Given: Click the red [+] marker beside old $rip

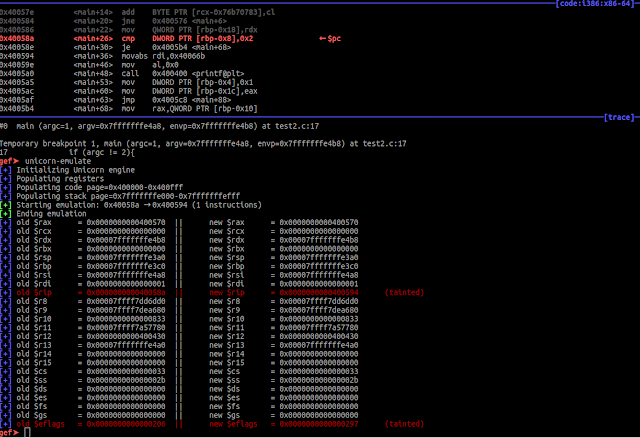Looking at the screenshot, I should pyautogui.click(x=6, y=293).
